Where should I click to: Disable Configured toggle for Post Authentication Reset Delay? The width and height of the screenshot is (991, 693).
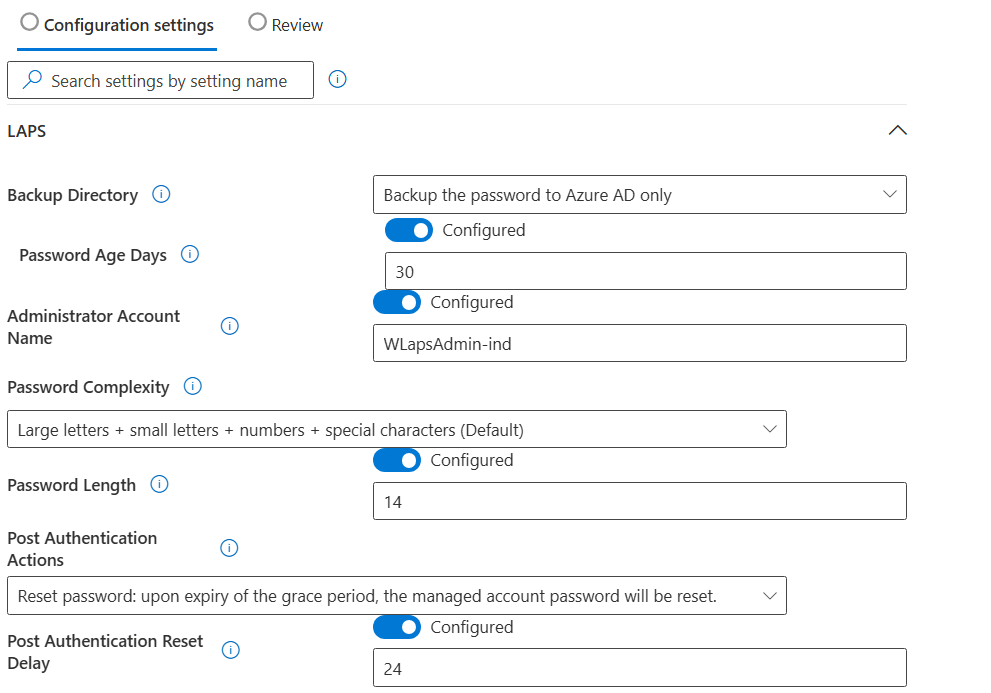397,627
